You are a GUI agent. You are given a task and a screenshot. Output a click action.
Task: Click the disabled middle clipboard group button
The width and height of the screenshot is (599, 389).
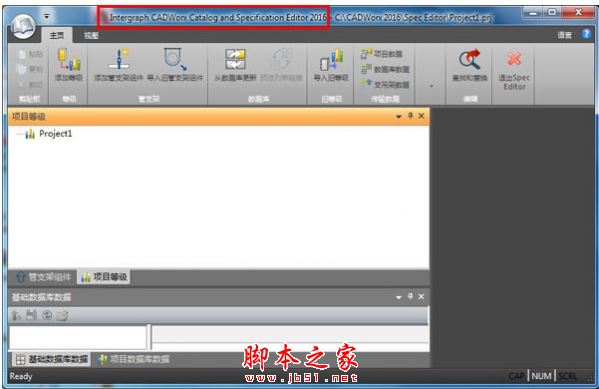(31, 69)
